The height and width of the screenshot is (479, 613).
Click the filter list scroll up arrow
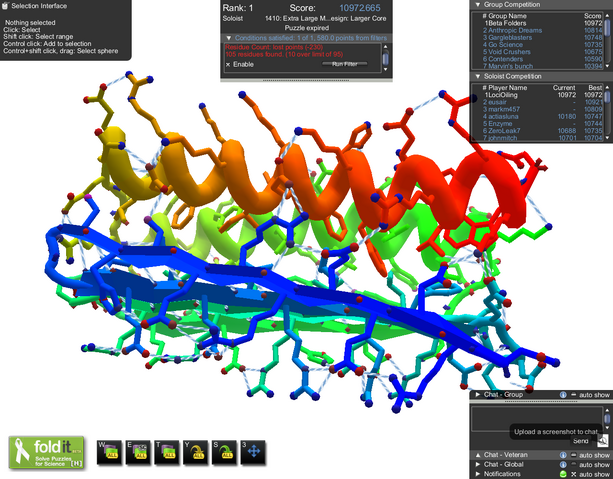[386, 47]
